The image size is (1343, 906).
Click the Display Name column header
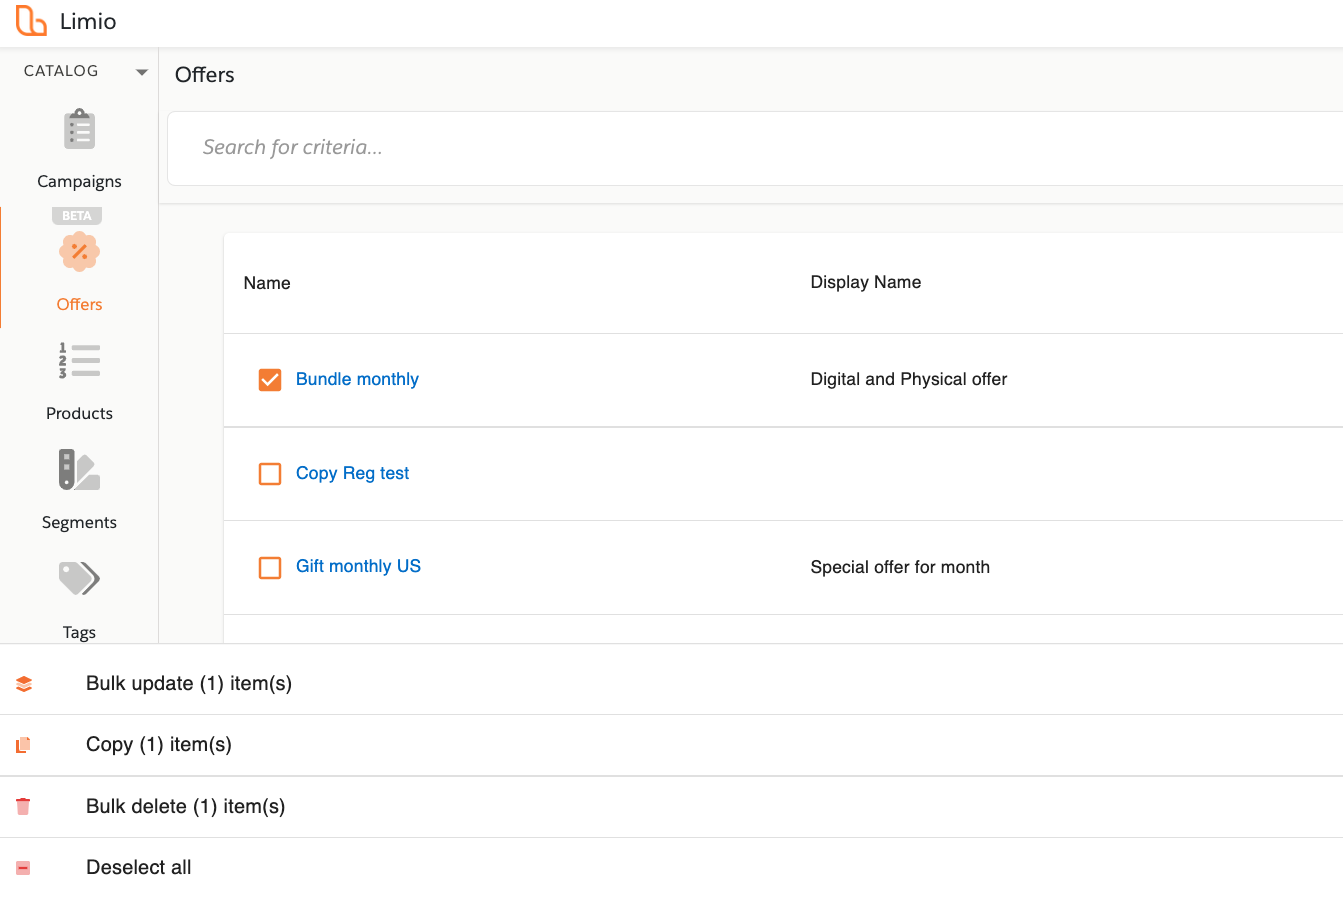866,282
